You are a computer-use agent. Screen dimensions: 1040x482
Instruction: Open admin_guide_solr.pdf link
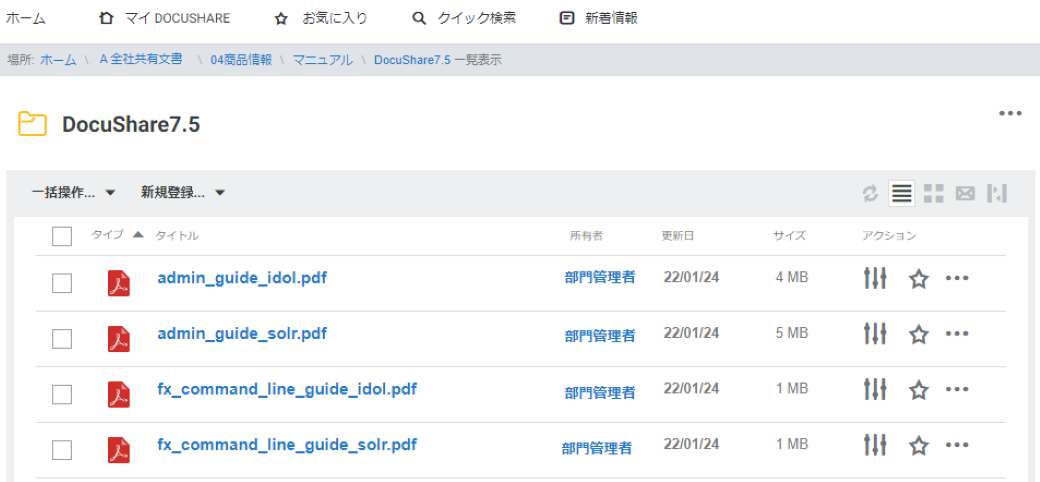tap(242, 333)
